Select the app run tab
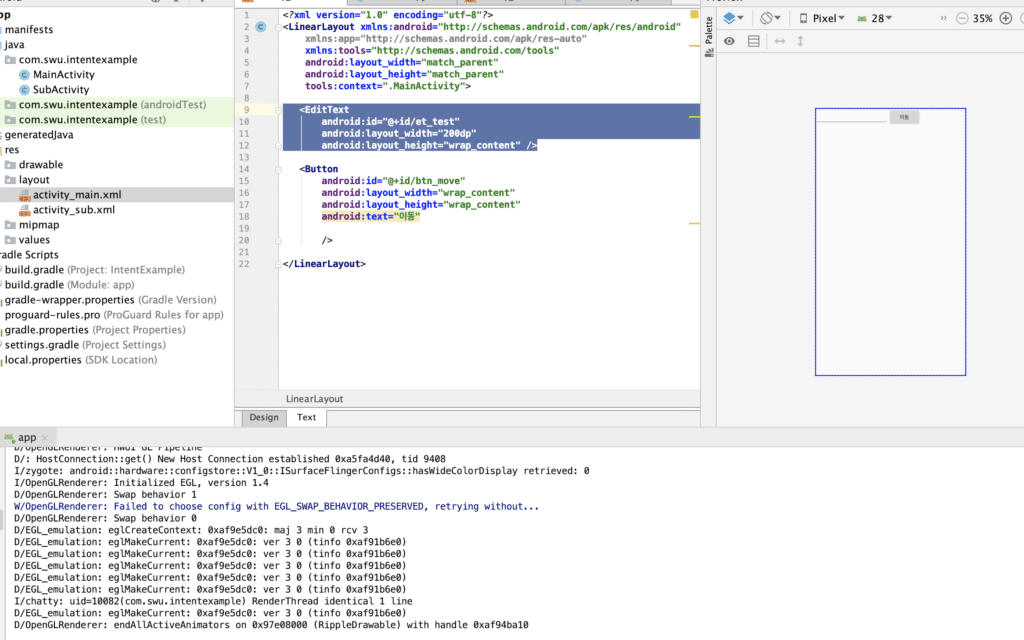 pyautogui.click(x=26, y=438)
